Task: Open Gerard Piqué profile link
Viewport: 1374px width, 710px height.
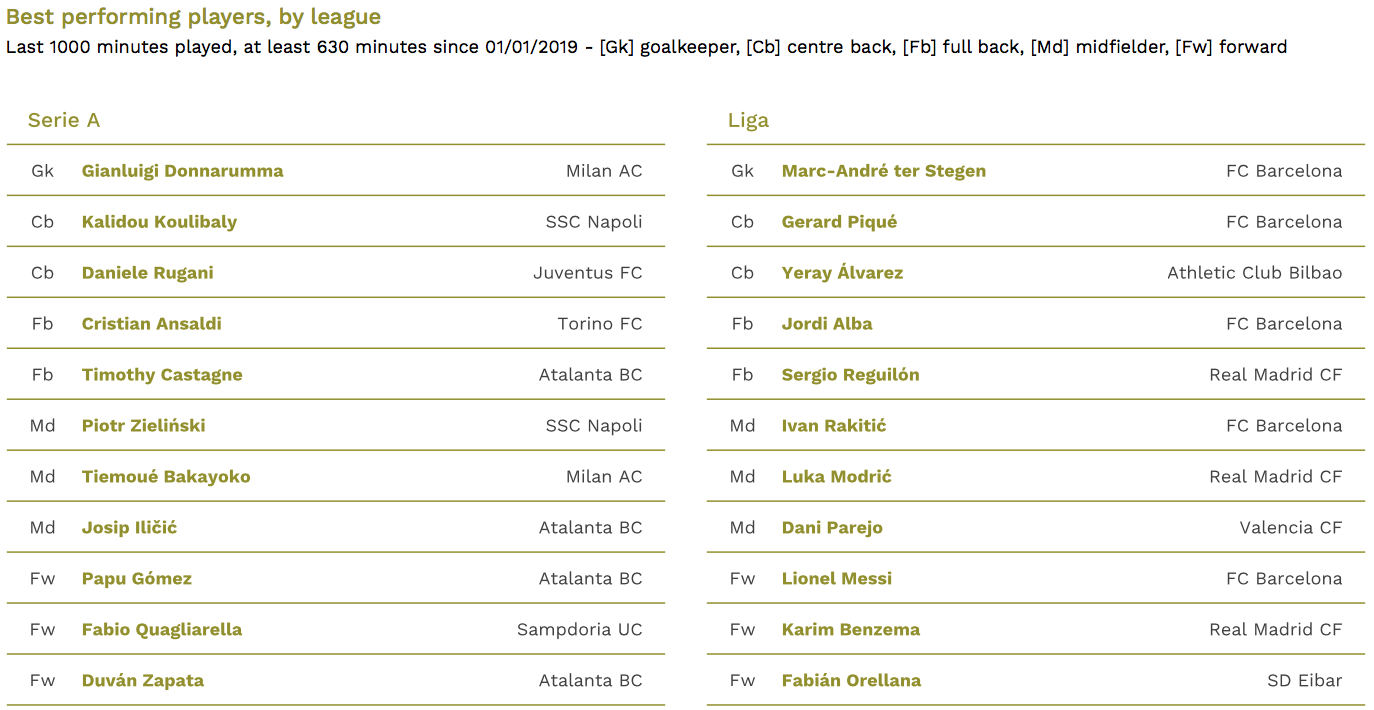Action: (x=839, y=222)
